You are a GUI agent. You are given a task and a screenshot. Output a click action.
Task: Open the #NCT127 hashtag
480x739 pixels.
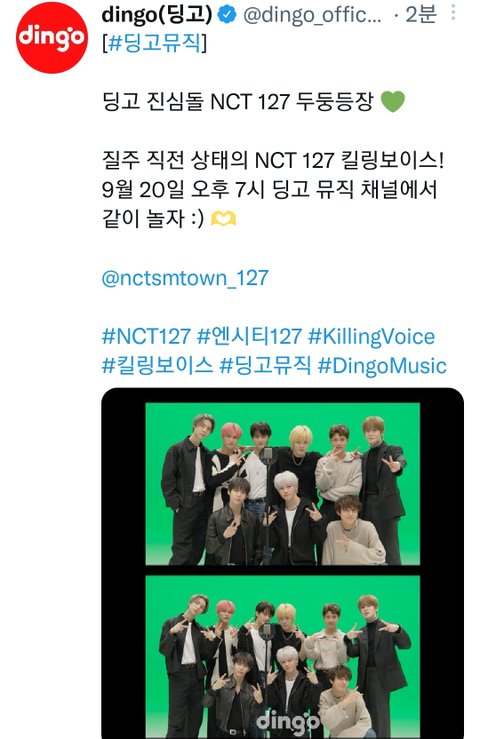pos(146,337)
